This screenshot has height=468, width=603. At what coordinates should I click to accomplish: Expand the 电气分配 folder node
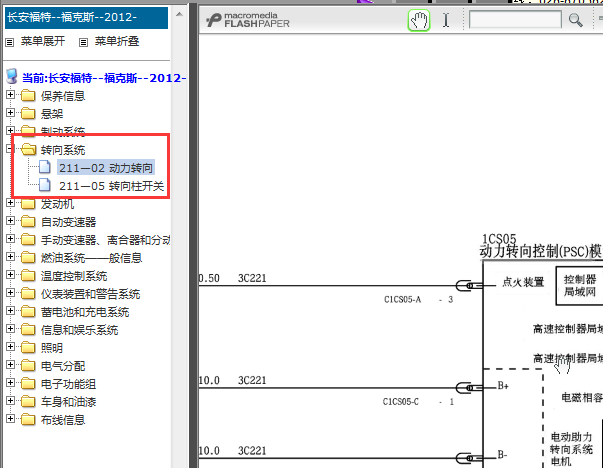click(x=10, y=365)
